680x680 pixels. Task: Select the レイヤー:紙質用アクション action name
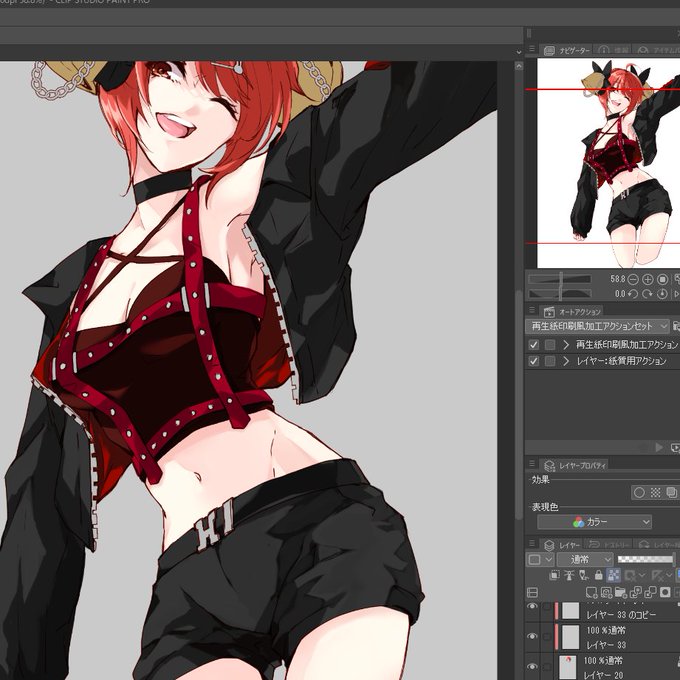[x=621, y=361]
